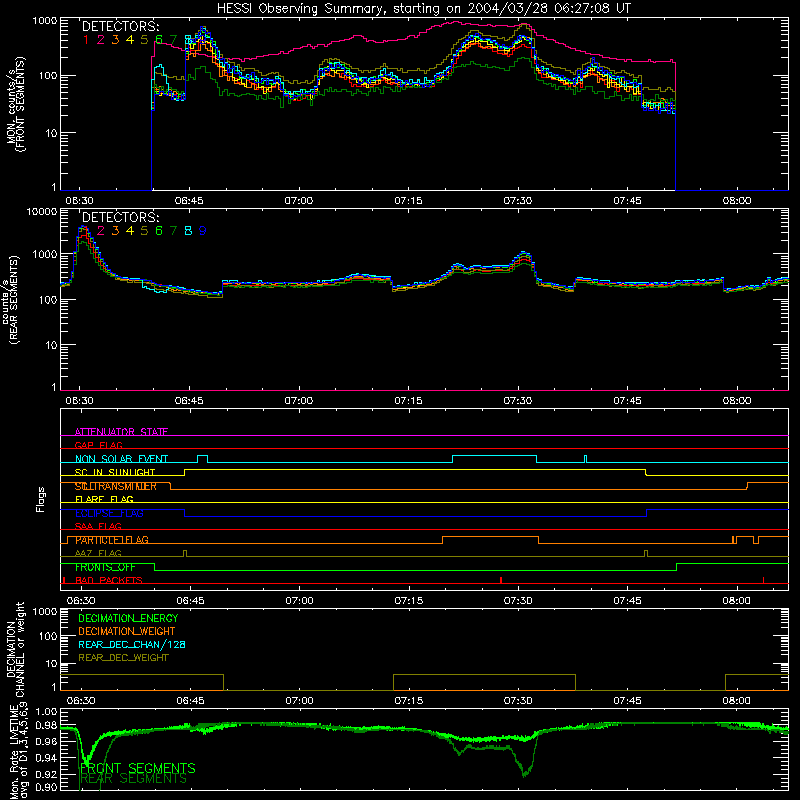800x800 pixels.
Task: Click the ECLIPSE_FLAG label
Action: [x=109, y=513]
